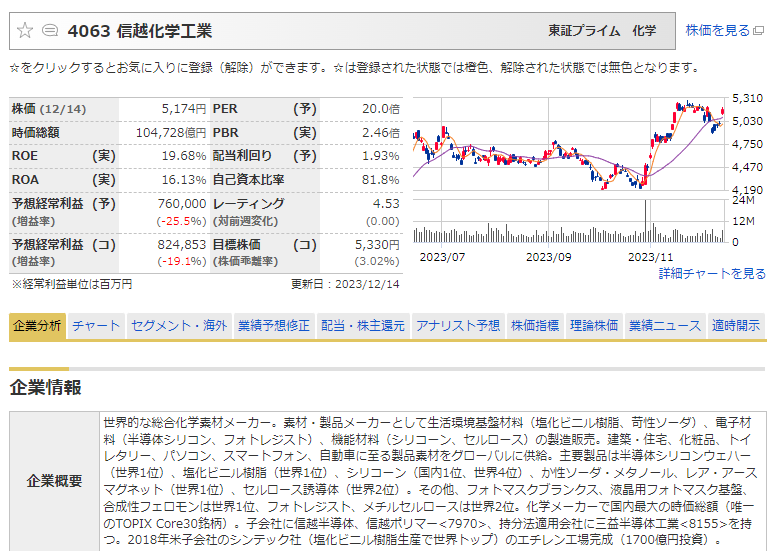Open the アナリスト予想 tab
This screenshot has height=551, width=780.
[x=457, y=326]
